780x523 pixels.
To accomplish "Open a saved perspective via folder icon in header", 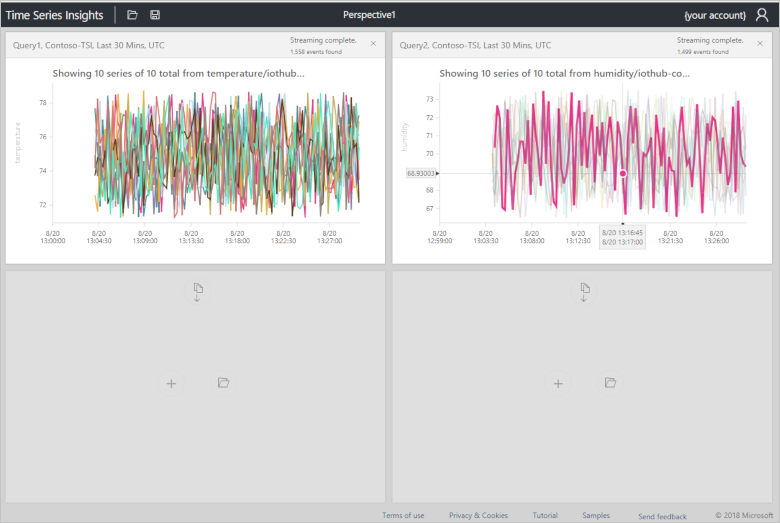I will pos(132,15).
